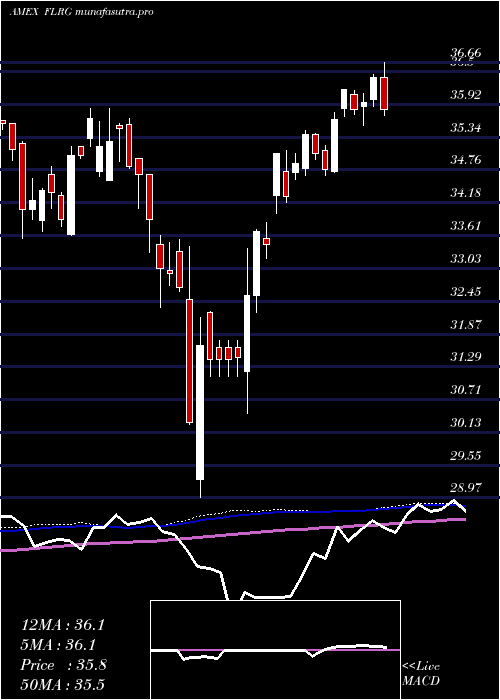Click the 'Price : 35.8' readout
500x700 pixels.
[63, 665]
